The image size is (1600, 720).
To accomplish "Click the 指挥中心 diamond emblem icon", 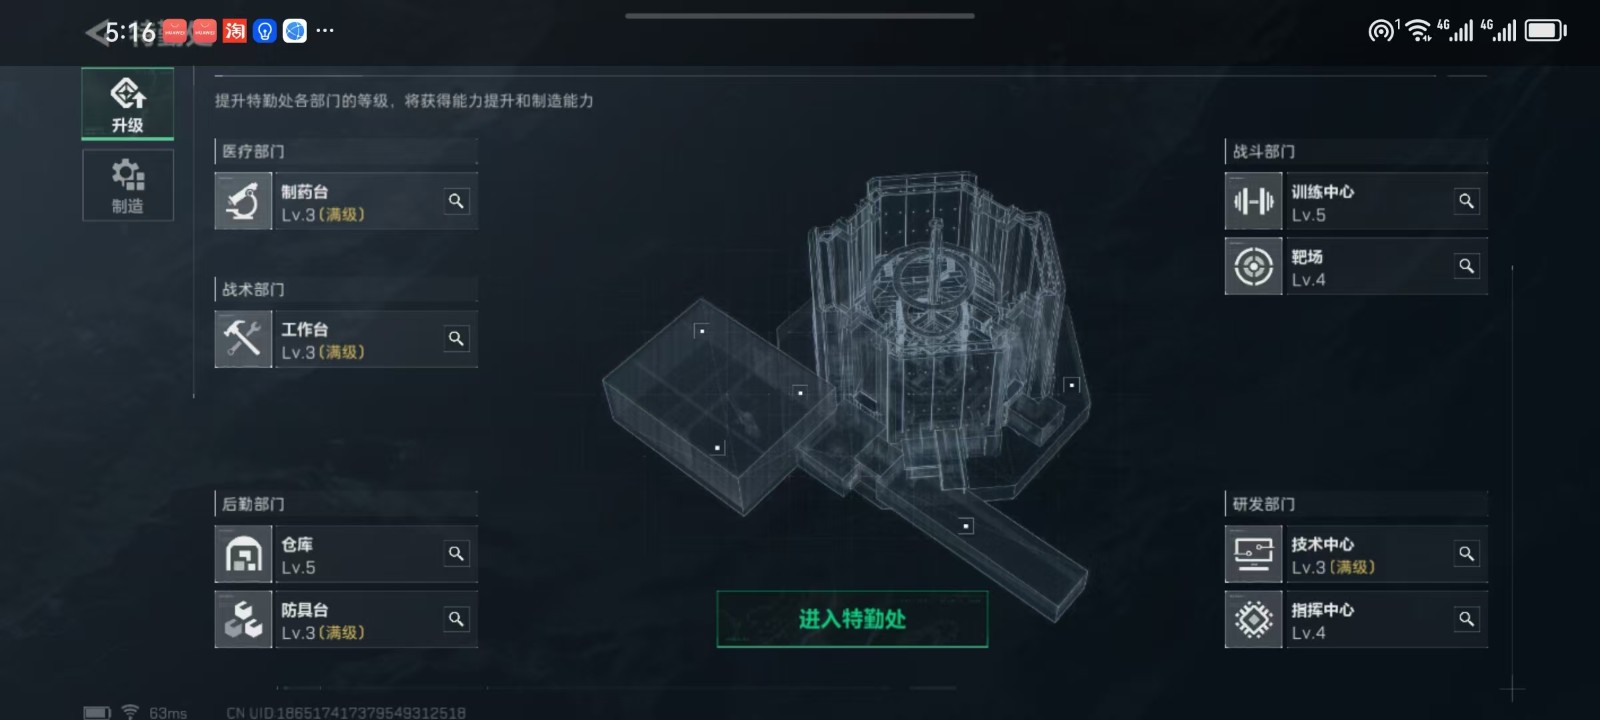I will (1253, 619).
